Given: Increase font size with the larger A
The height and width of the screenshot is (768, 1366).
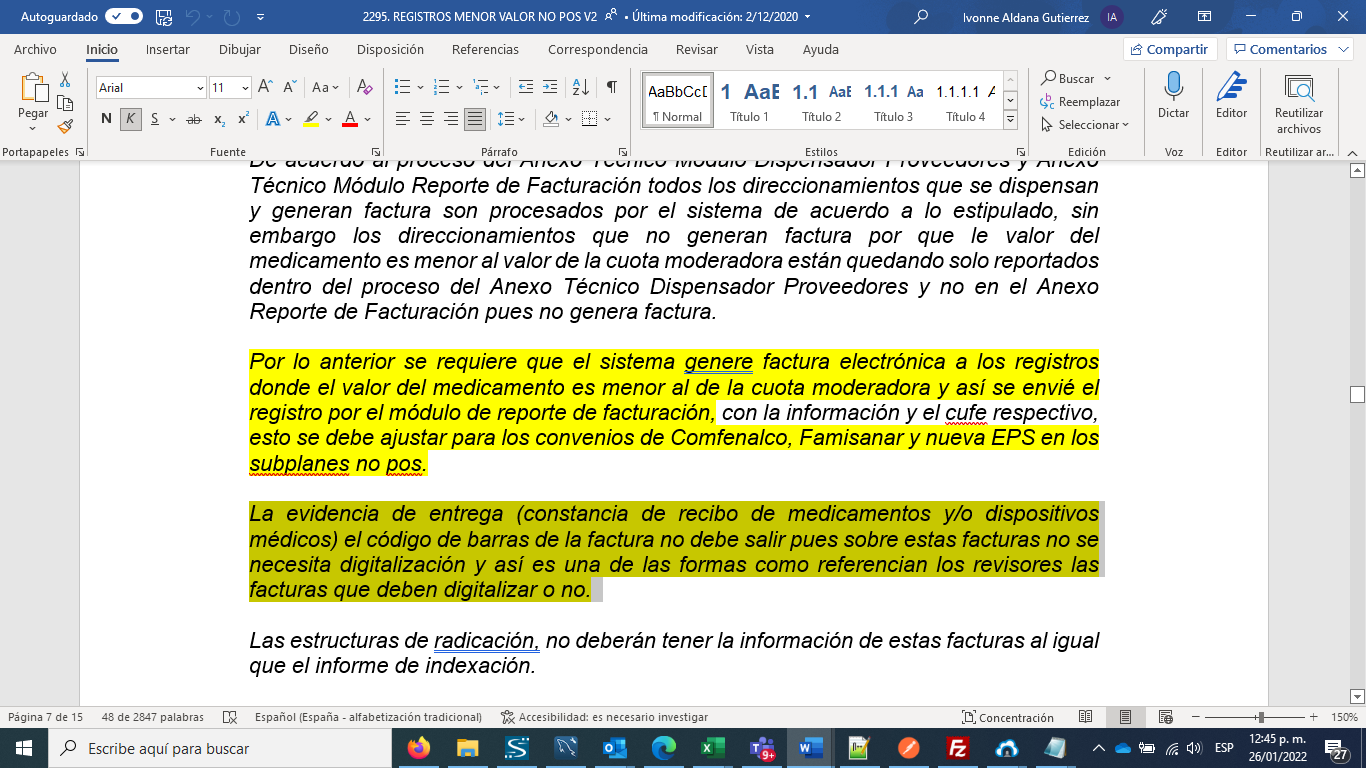Looking at the screenshot, I should (x=267, y=88).
